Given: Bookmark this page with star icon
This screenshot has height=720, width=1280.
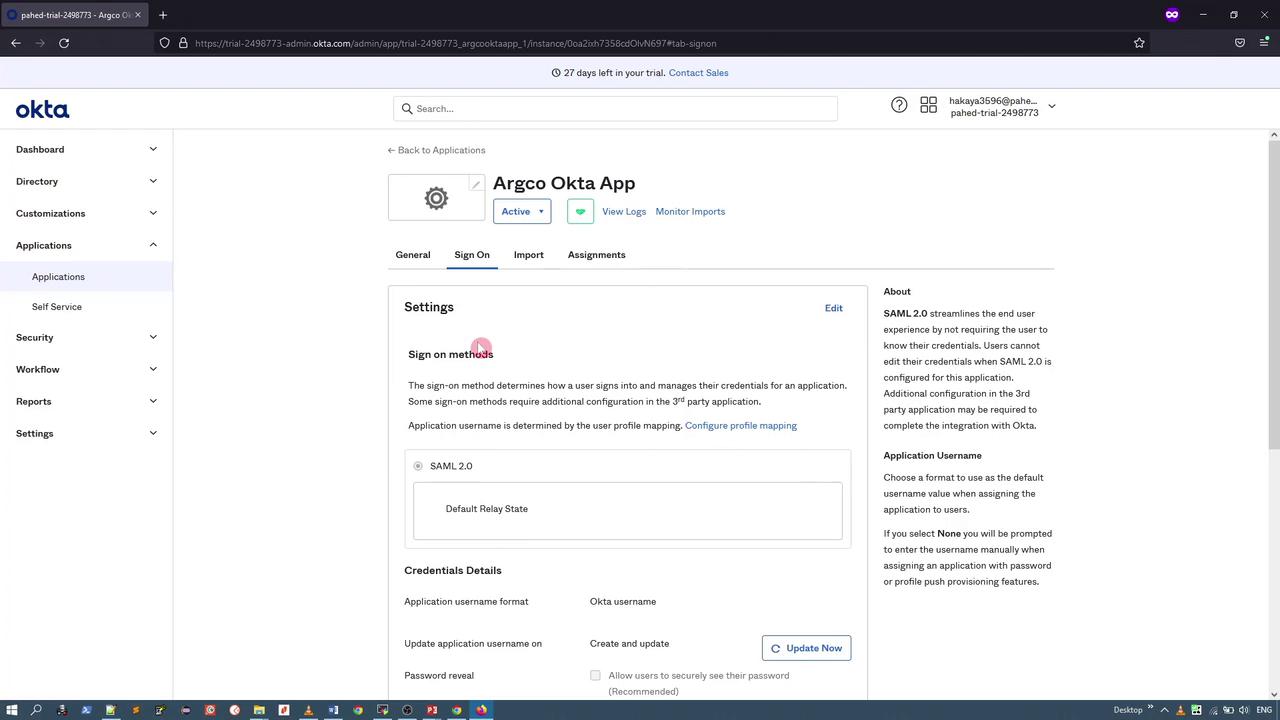Looking at the screenshot, I should pos(1139,43).
